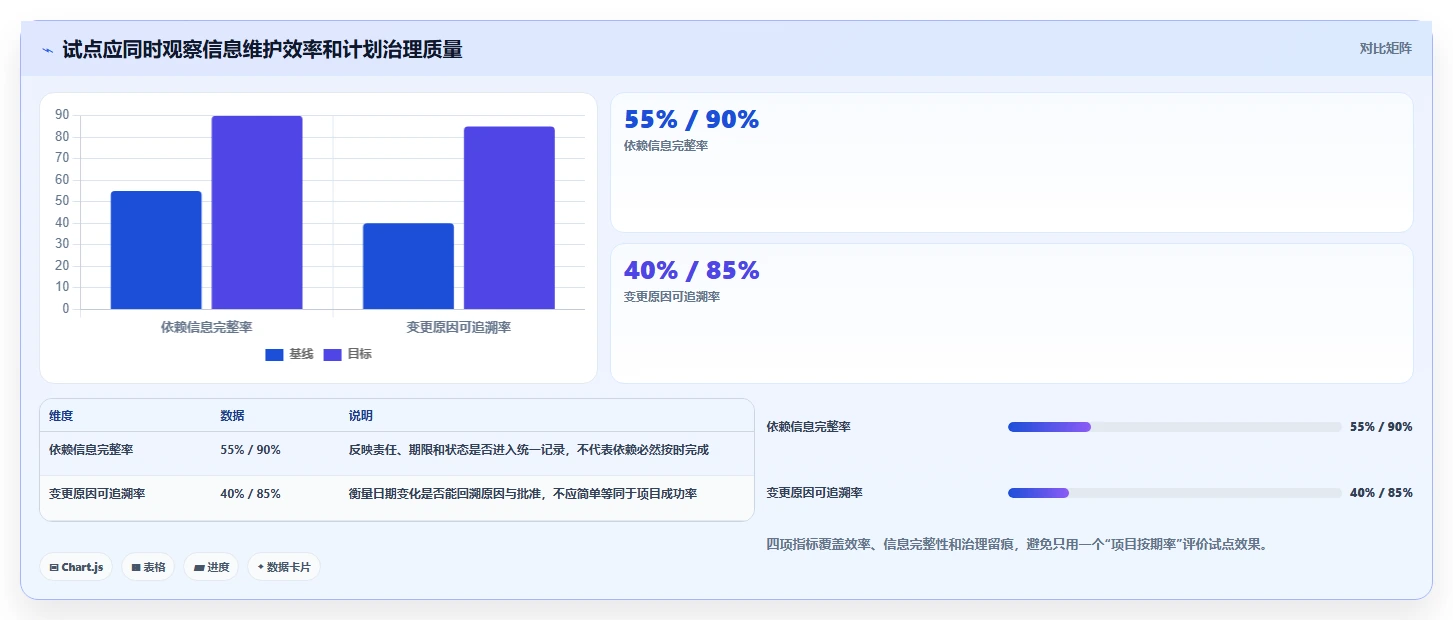Screen dimensions: 1453x620
Task: Click the 进度 tag chip
Action: 211,567
